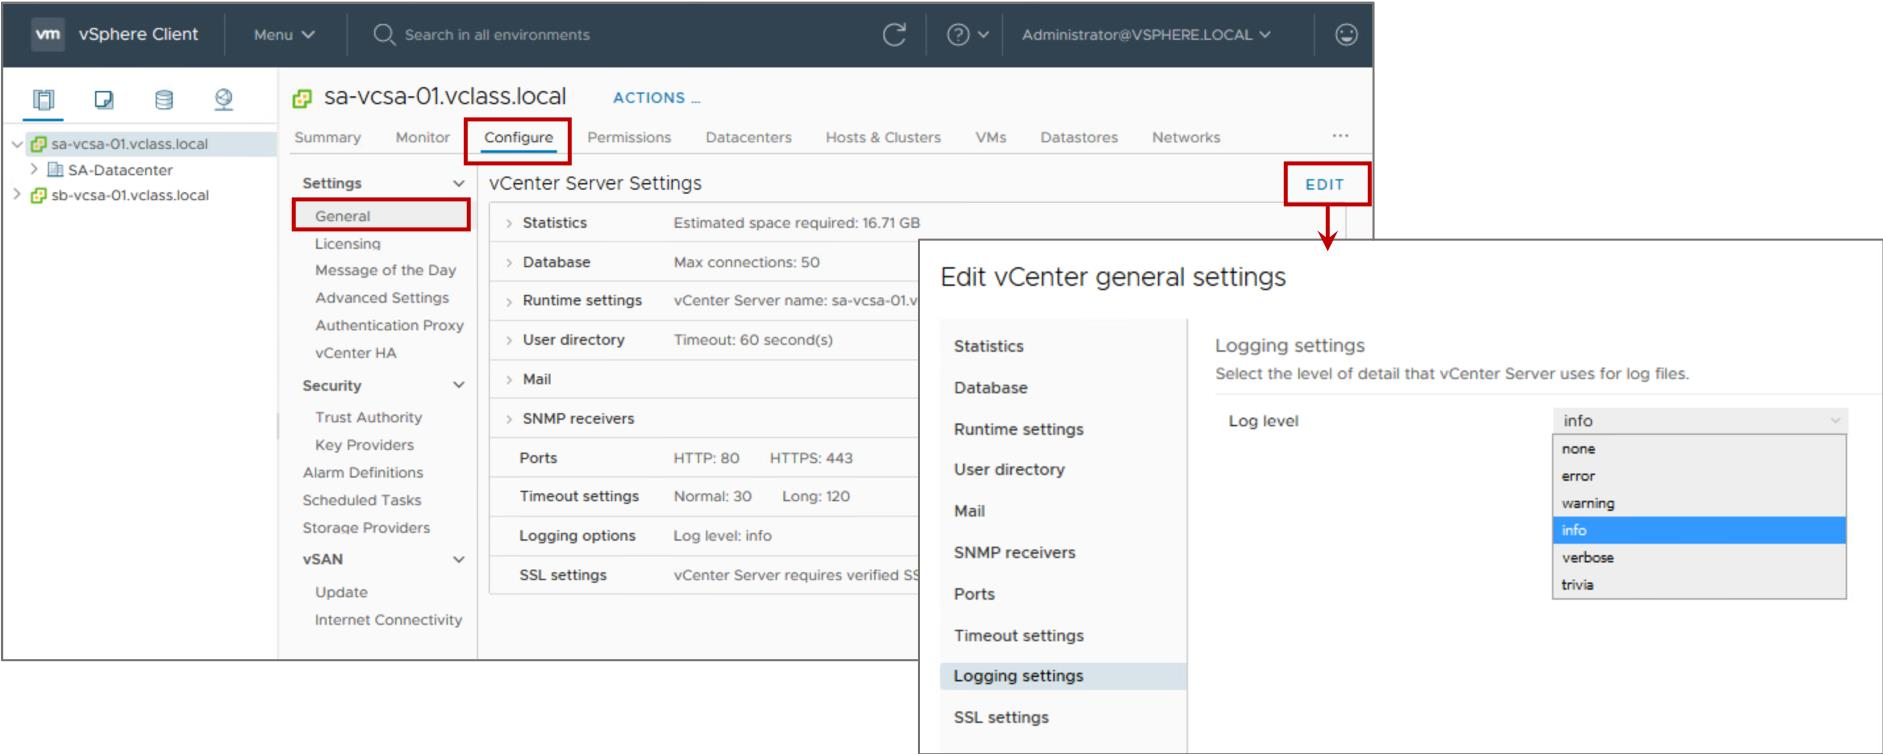Image resolution: width=1883 pixels, height=754 pixels.
Task: Open the Permissions tab
Action: (629, 137)
